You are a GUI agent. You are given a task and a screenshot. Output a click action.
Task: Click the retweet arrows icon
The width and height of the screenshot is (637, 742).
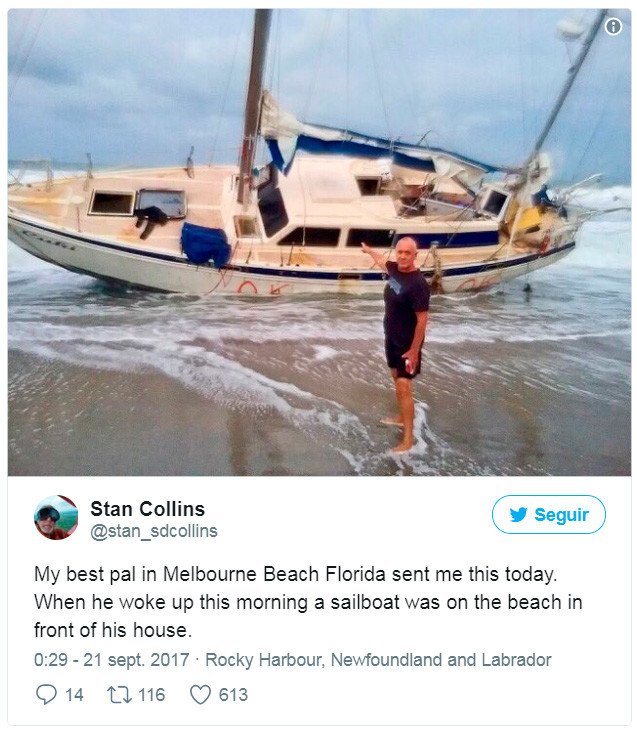118,694
